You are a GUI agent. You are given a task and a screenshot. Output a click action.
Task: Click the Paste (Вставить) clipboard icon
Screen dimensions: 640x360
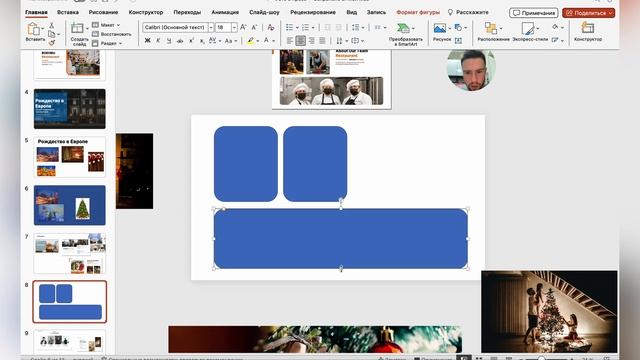33,29
